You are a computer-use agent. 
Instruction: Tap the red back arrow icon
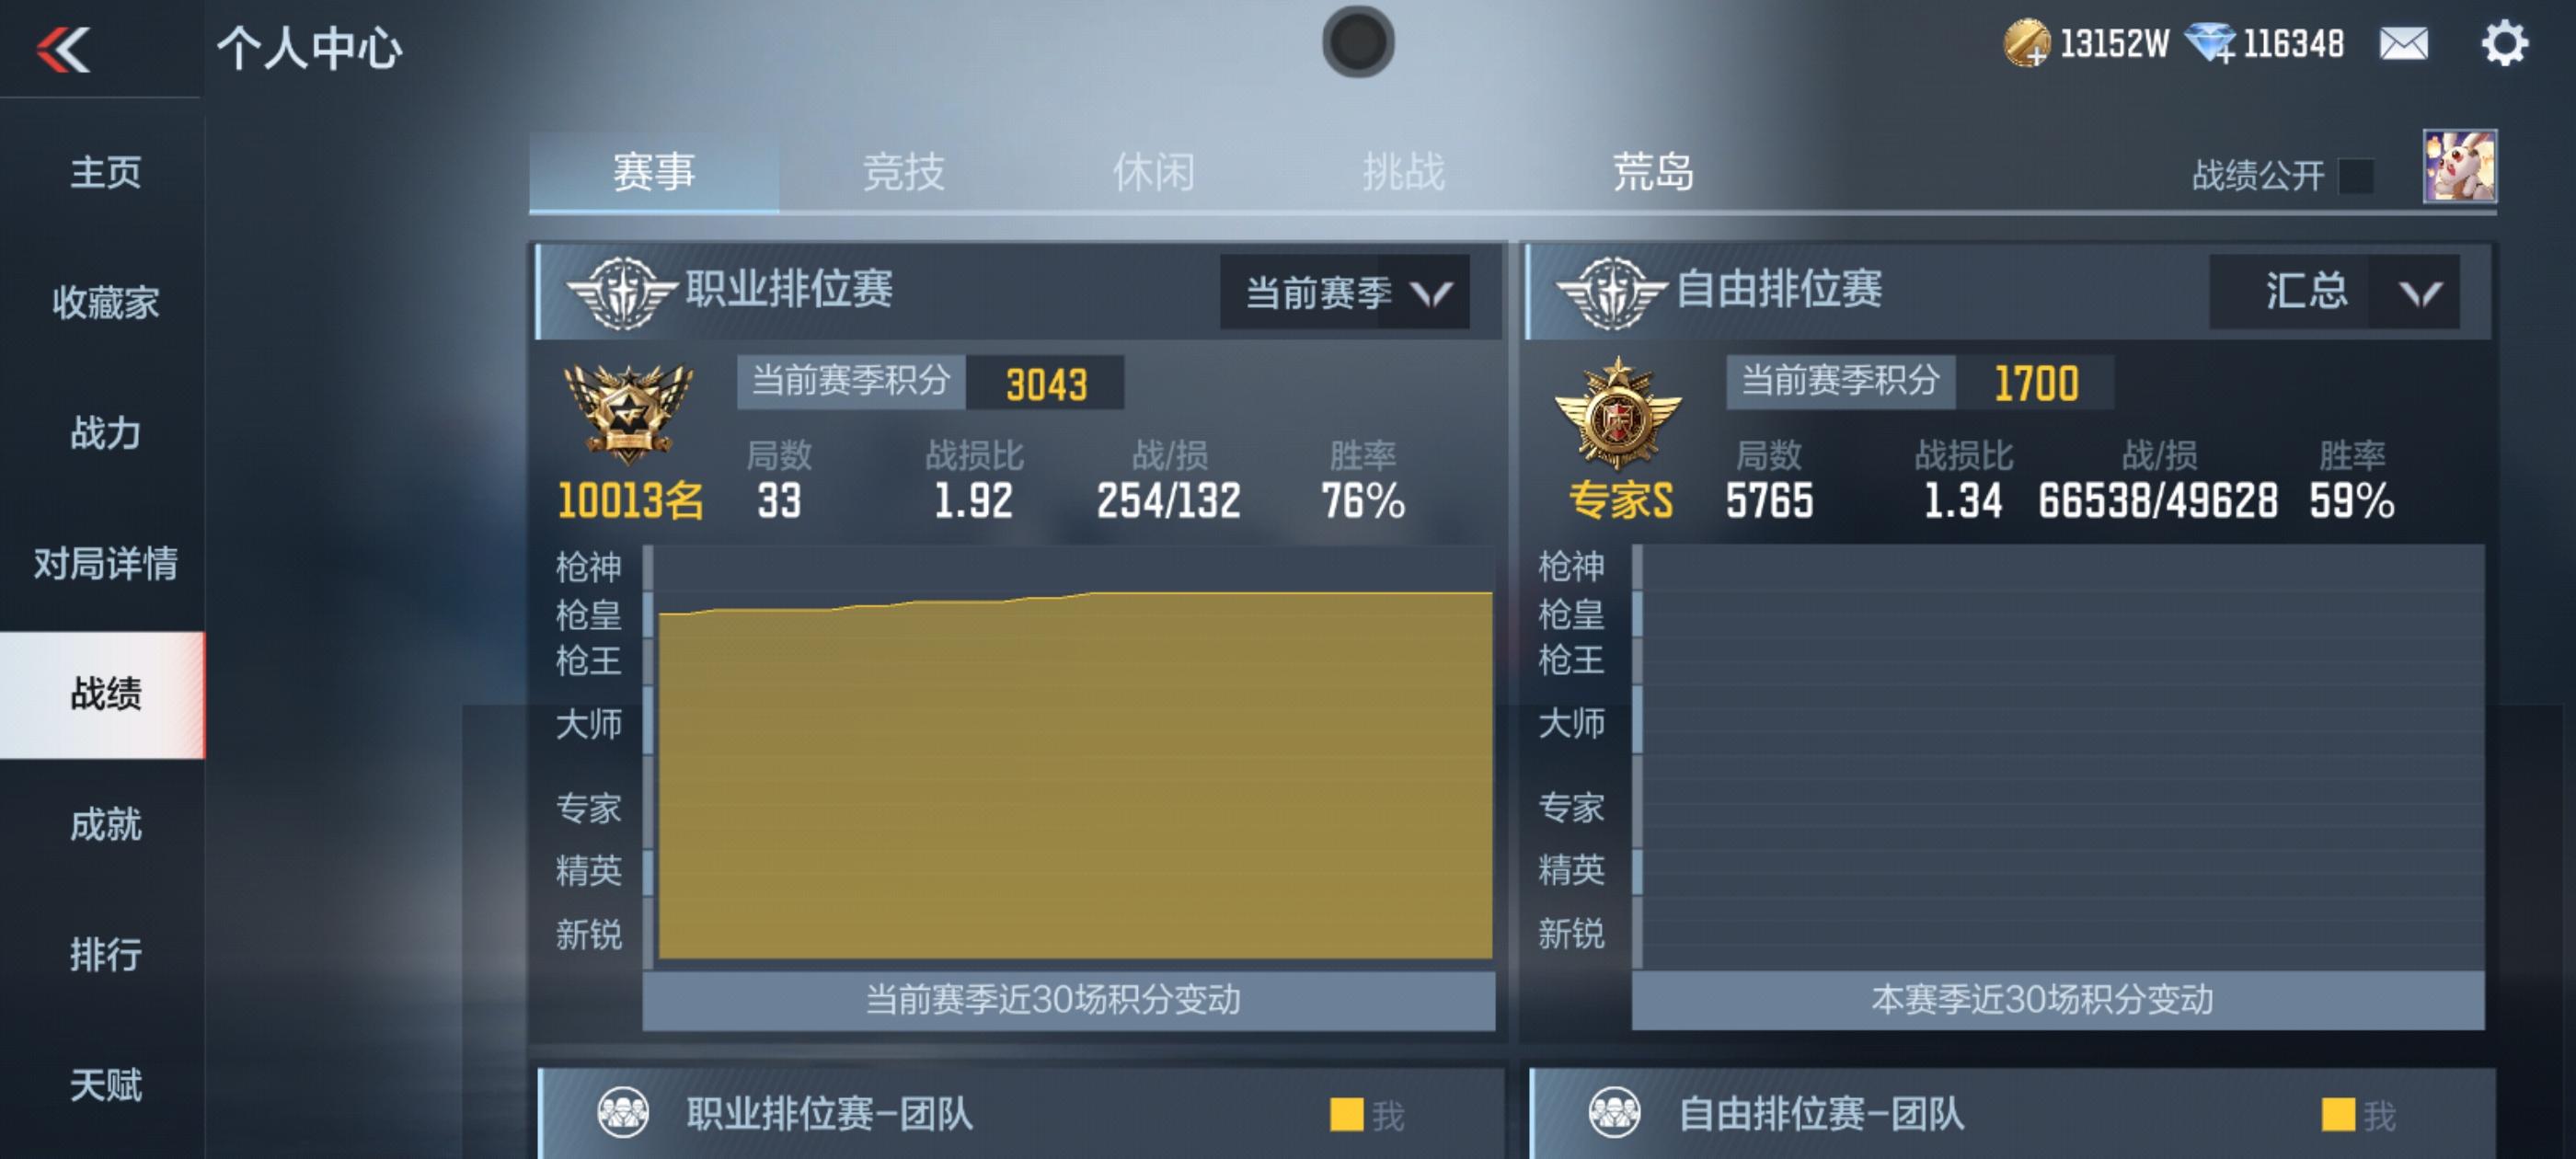(x=63, y=49)
